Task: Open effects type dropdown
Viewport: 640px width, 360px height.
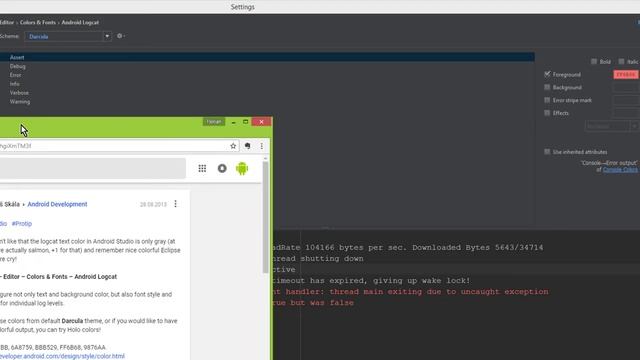Action: 611,126
